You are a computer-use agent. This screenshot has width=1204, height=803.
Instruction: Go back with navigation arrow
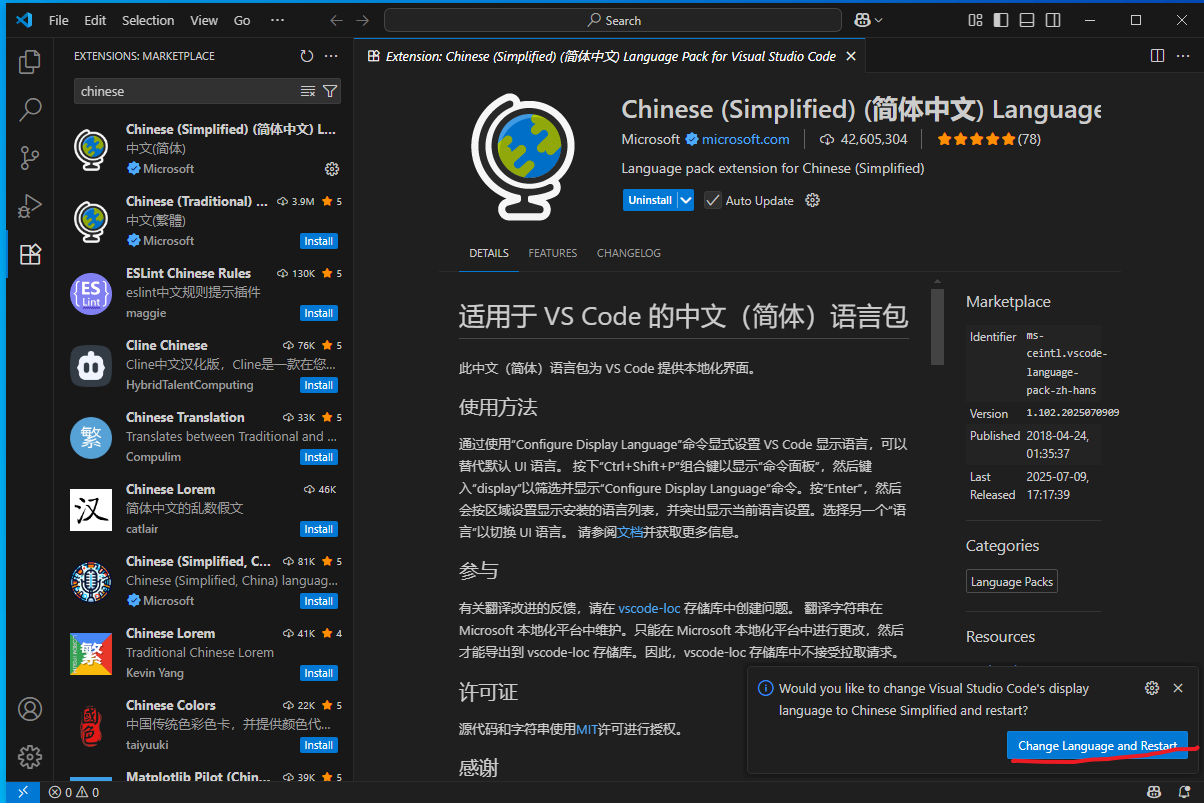(336, 20)
